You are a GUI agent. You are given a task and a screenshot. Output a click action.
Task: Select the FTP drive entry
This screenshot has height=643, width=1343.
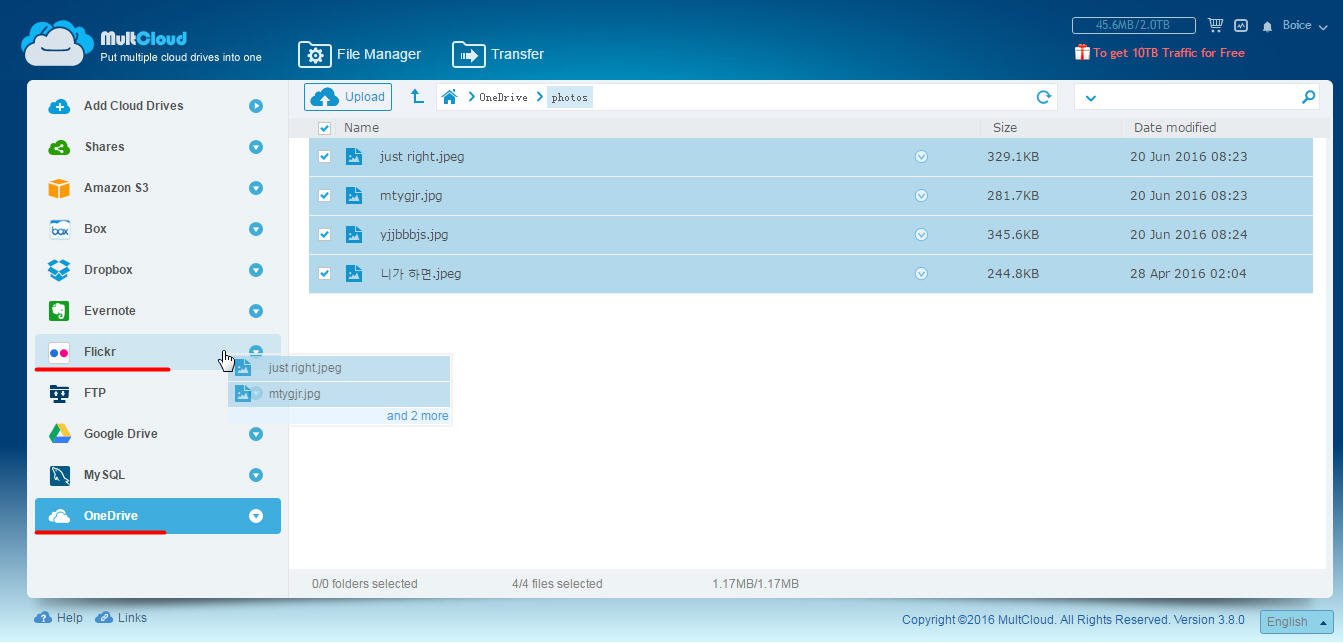[x=158, y=393]
